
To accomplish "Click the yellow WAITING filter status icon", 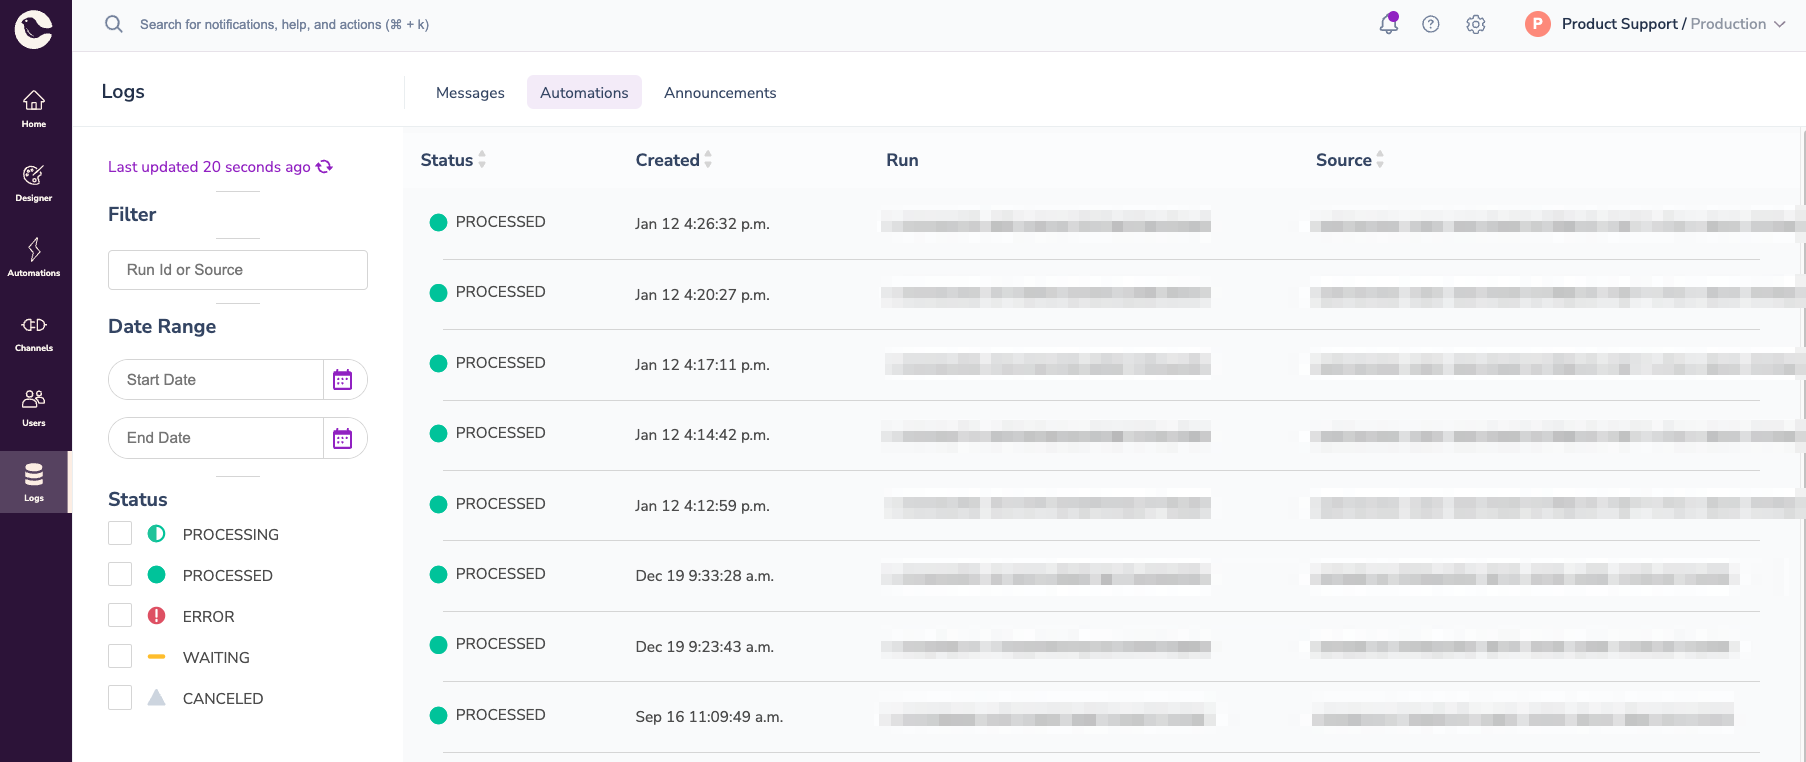I will (x=156, y=657).
